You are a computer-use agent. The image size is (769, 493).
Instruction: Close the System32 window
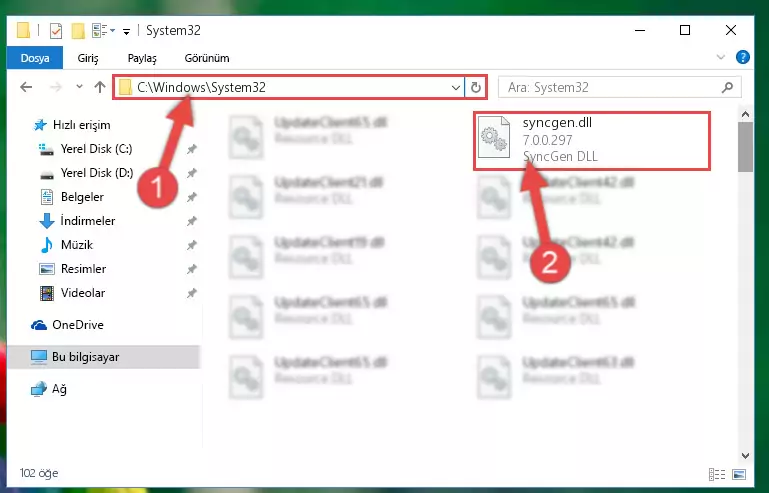730,30
